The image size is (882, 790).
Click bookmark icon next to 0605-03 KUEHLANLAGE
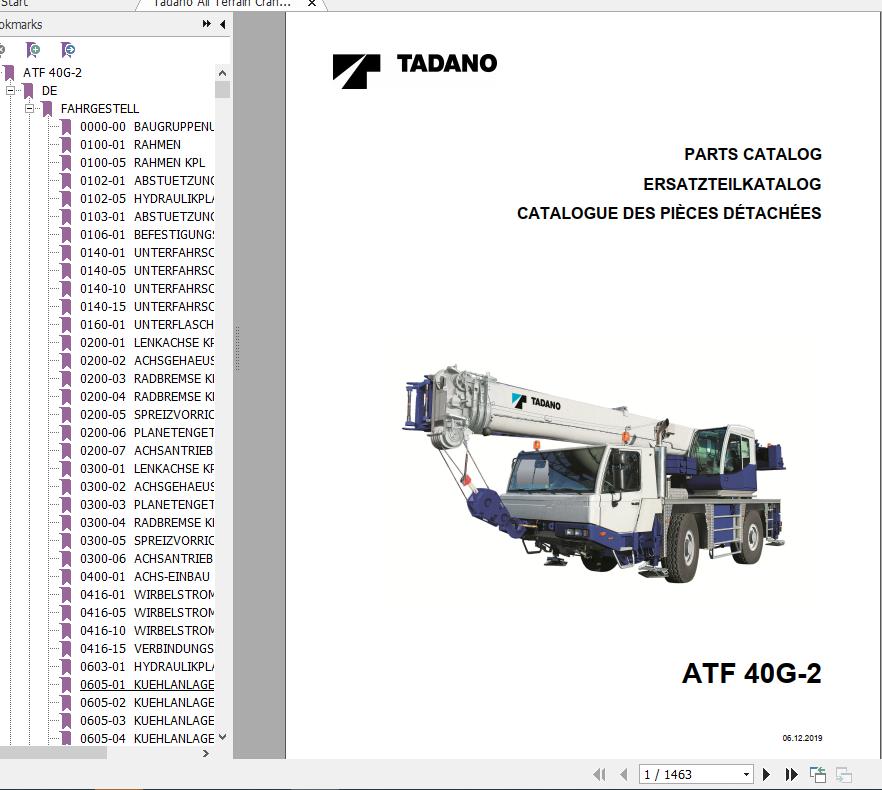click(66, 721)
